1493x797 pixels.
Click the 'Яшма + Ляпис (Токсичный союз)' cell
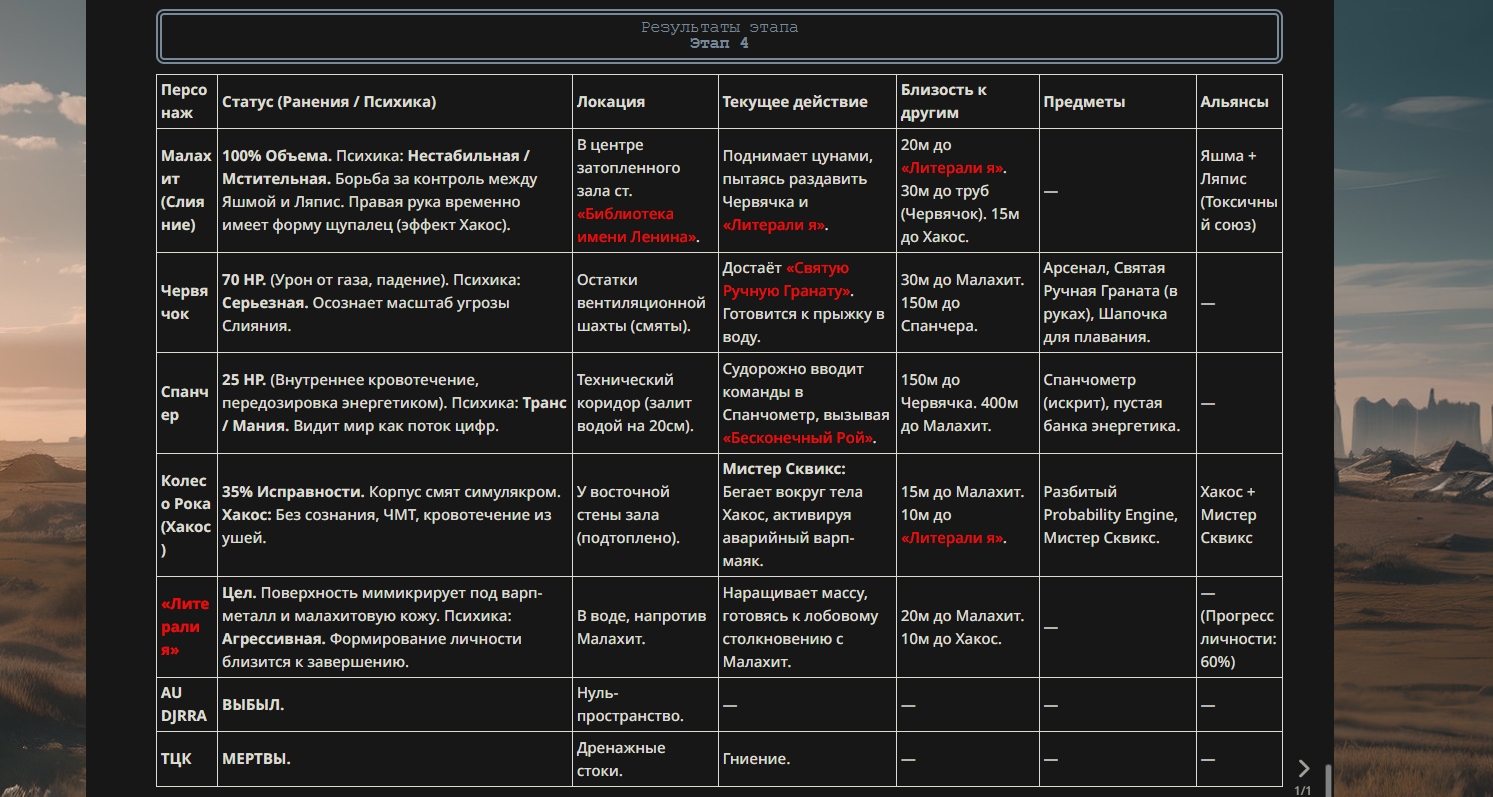[x=1239, y=190]
